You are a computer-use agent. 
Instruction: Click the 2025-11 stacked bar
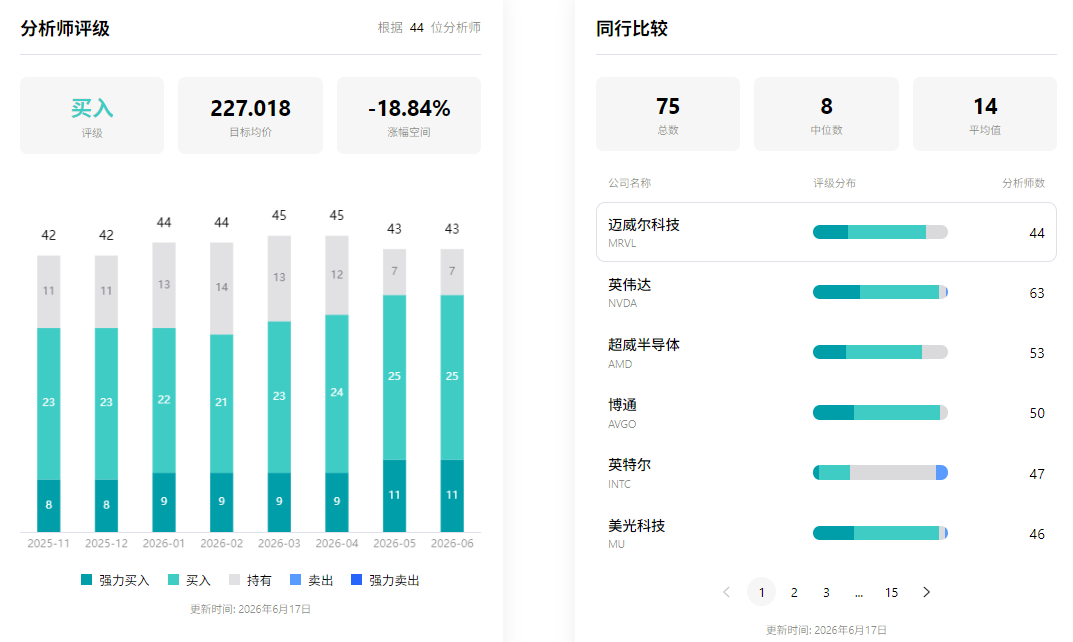click(x=49, y=394)
